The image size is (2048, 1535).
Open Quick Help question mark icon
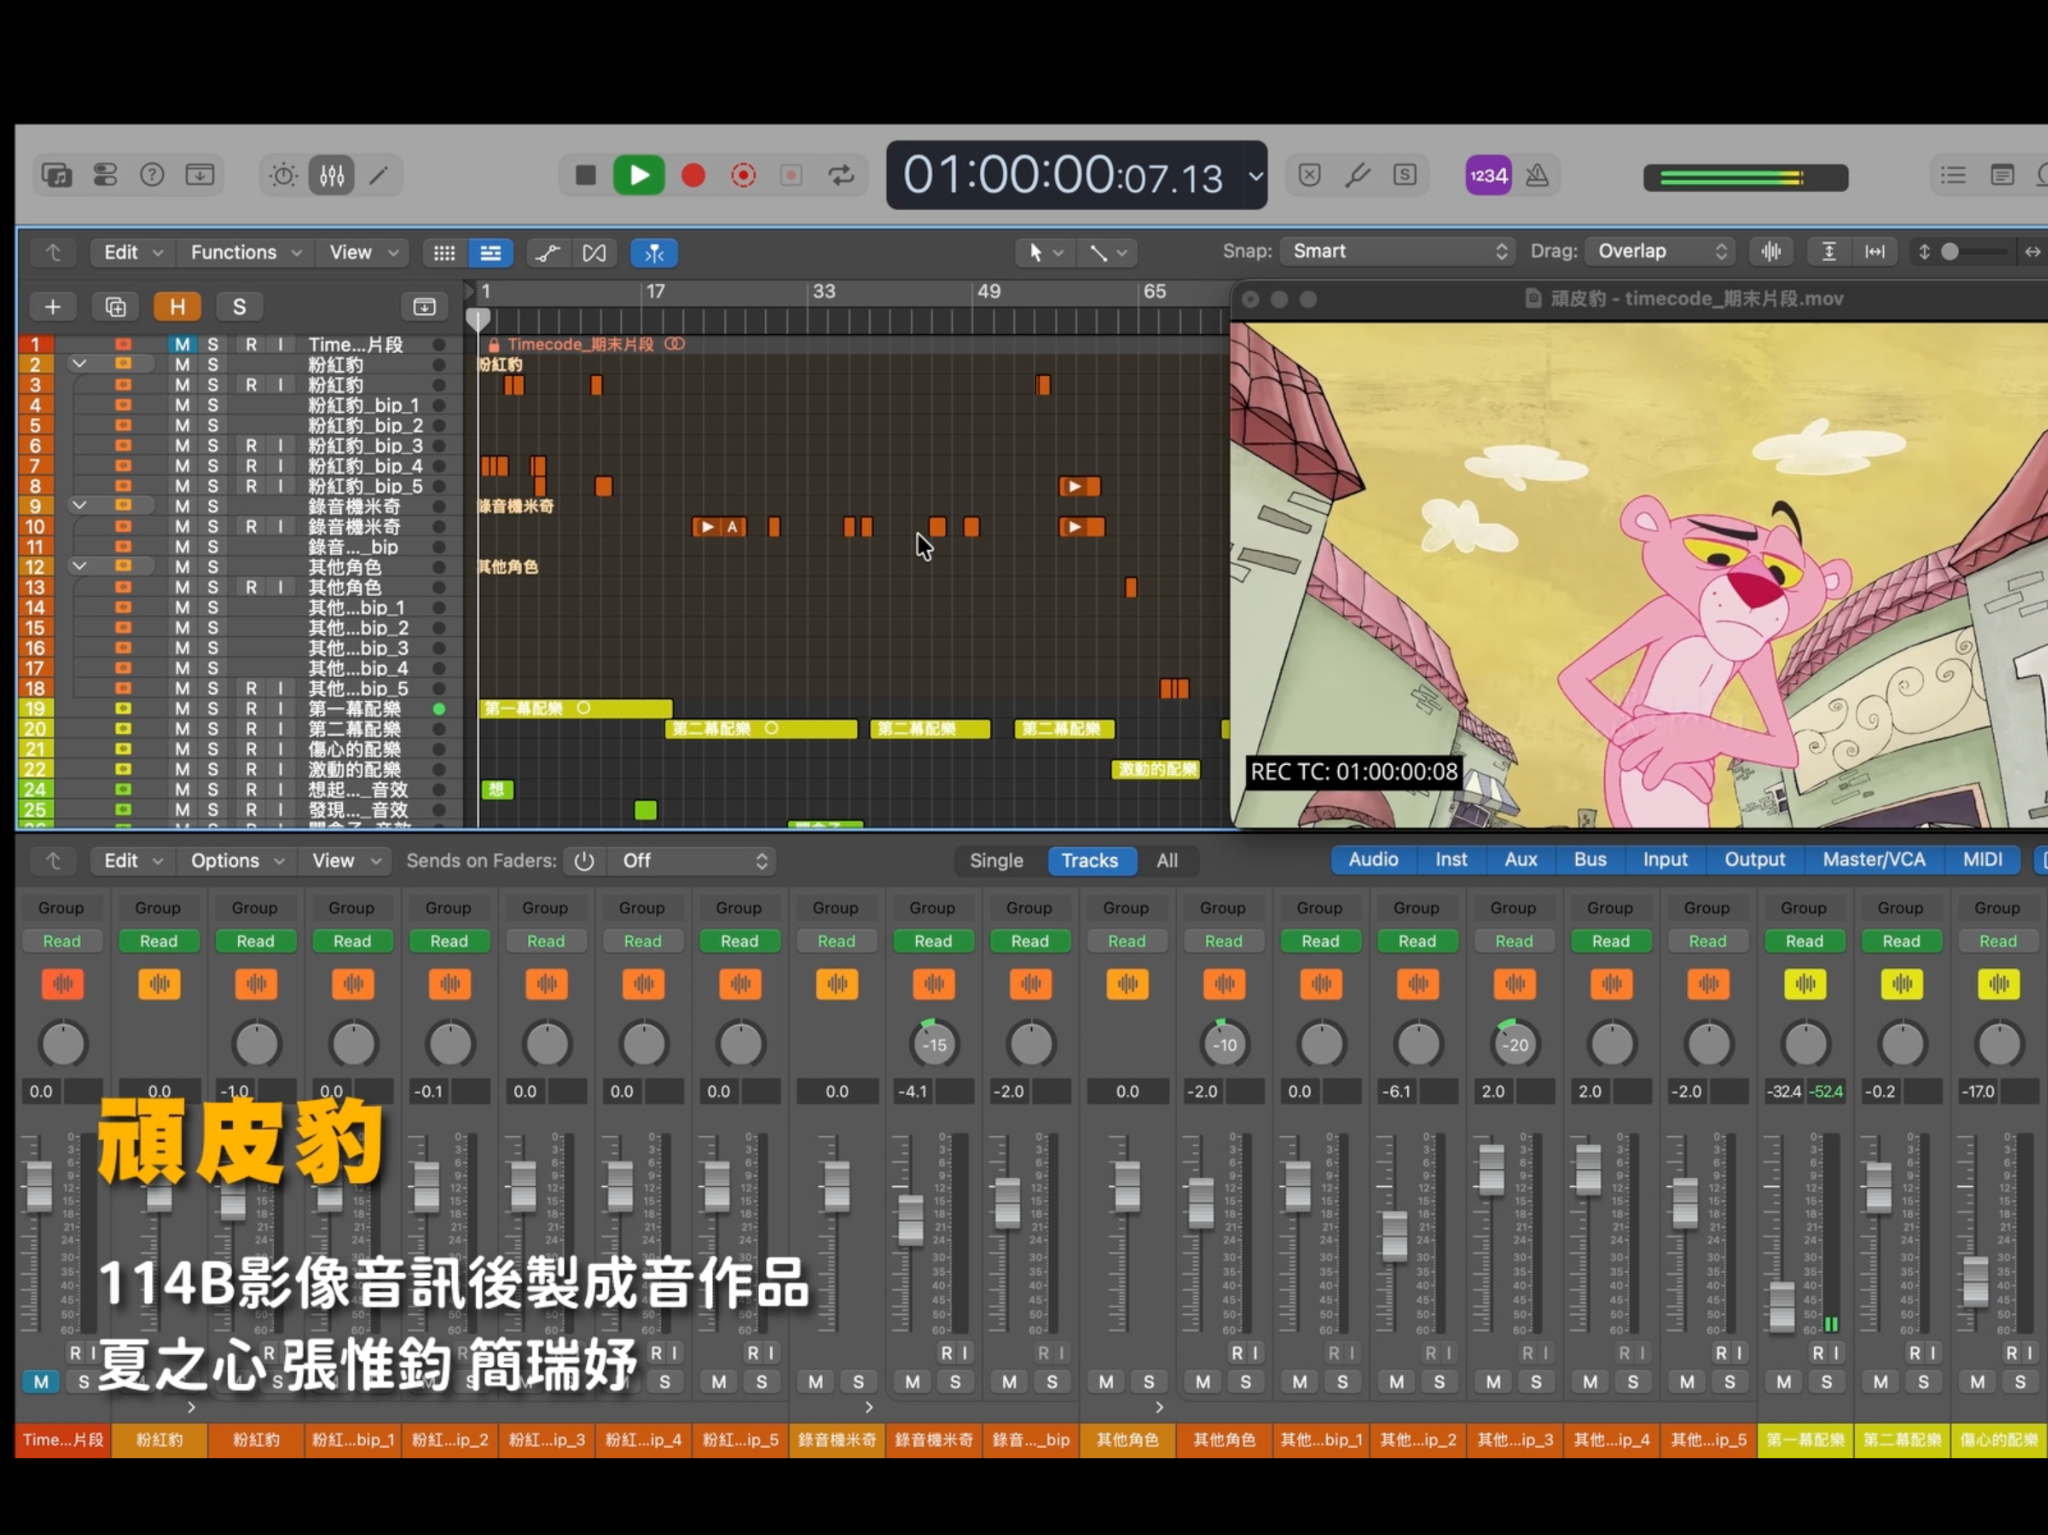(x=152, y=176)
